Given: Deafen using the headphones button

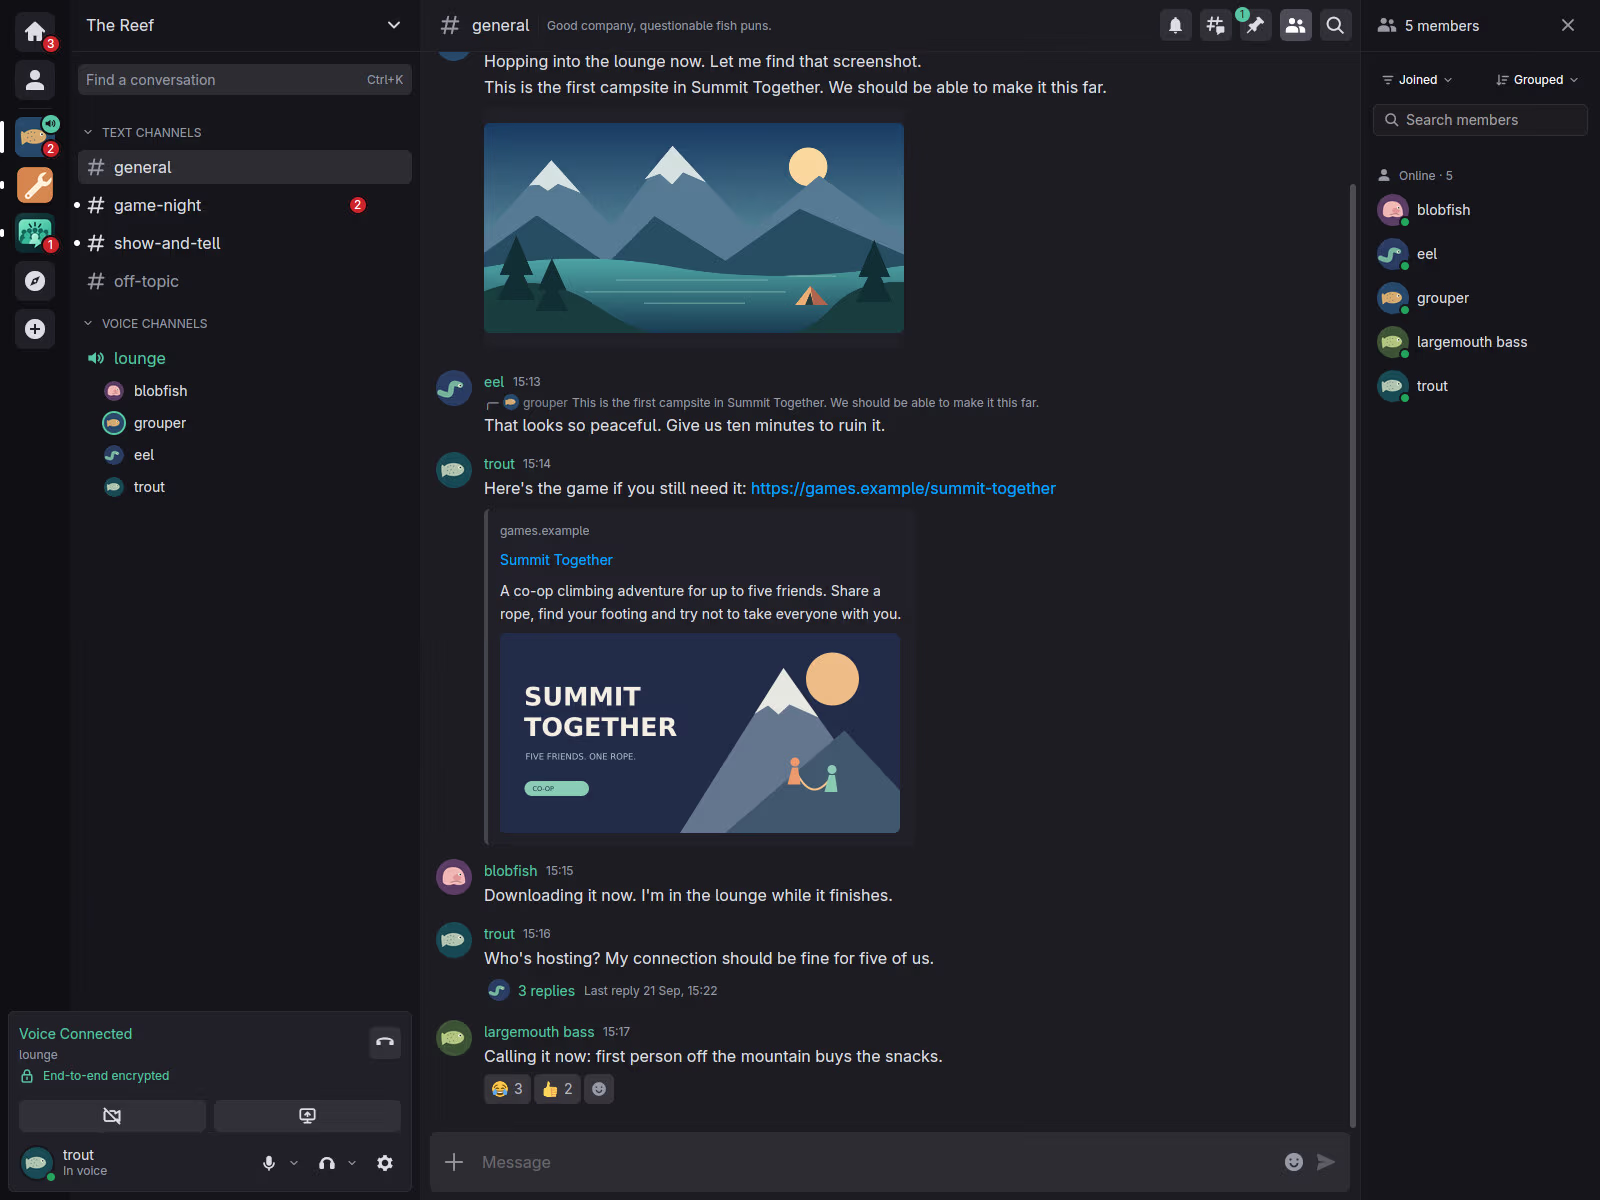Looking at the screenshot, I should (327, 1163).
